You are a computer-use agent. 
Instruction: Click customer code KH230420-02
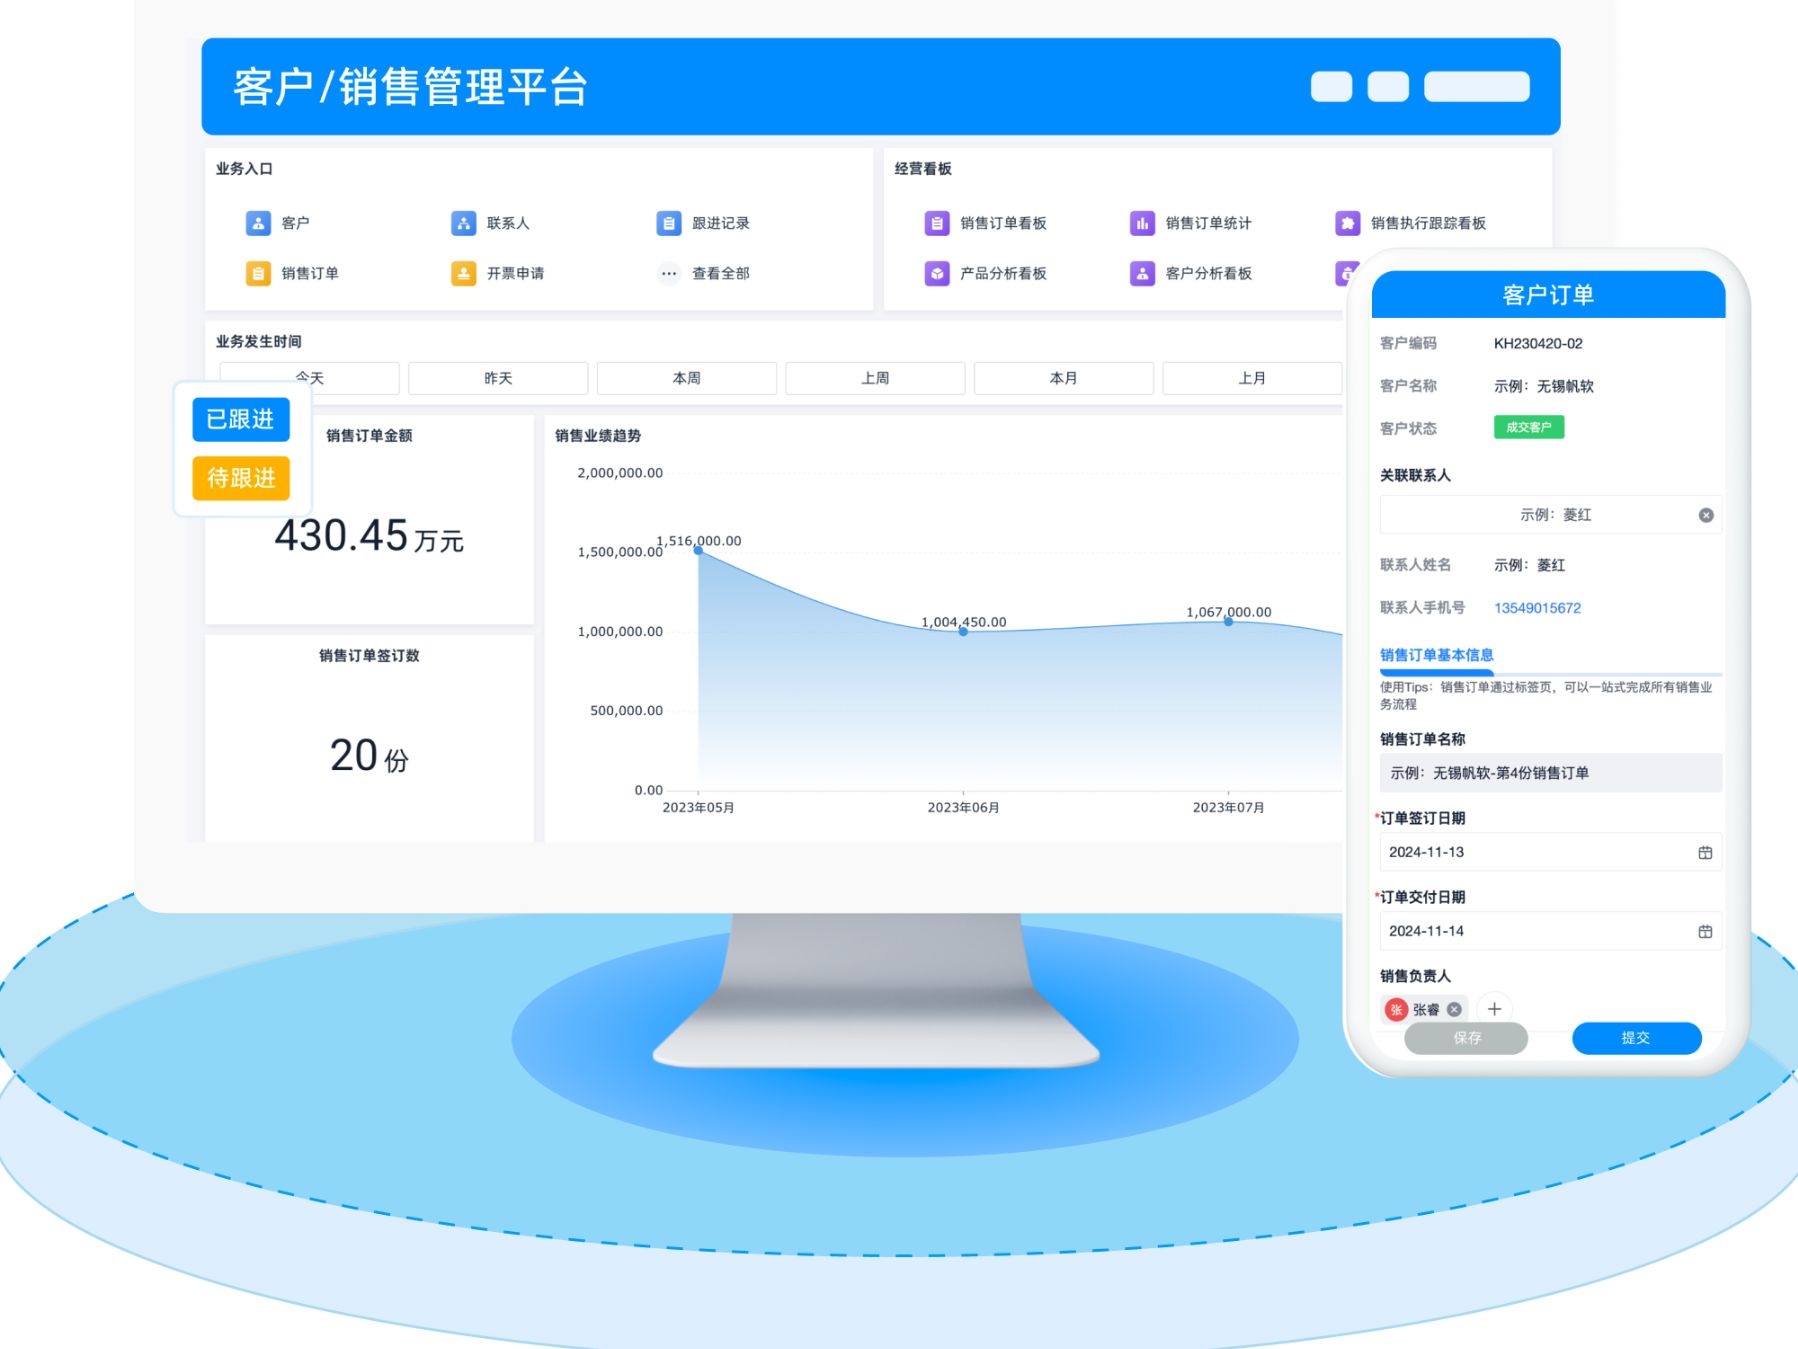pyautogui.click(x=1538, y=343)
